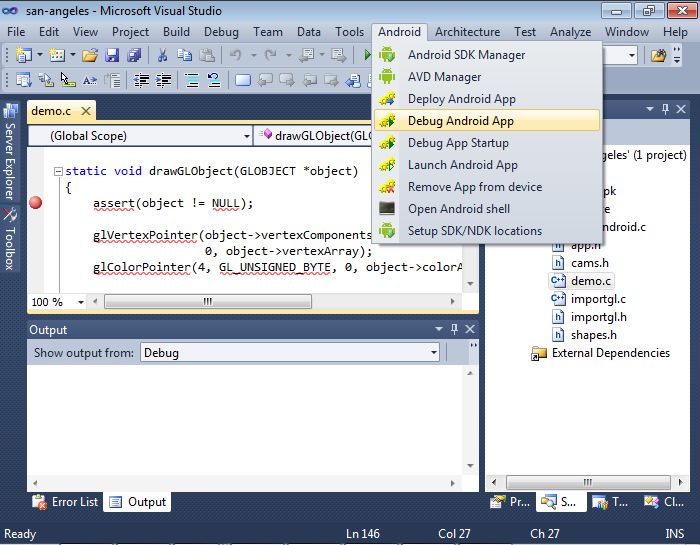Click the Save All icon
Image resolution: width=700 pixels, height=545 pixels.
134,55
